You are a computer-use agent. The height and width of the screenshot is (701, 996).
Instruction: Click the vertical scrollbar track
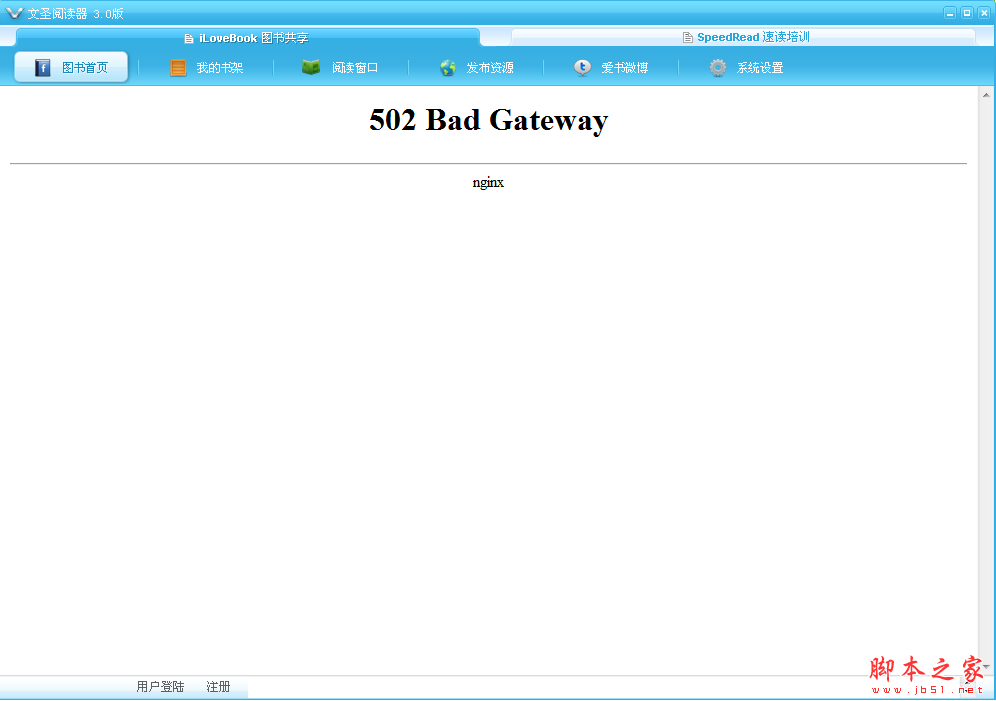click(986, 381)
